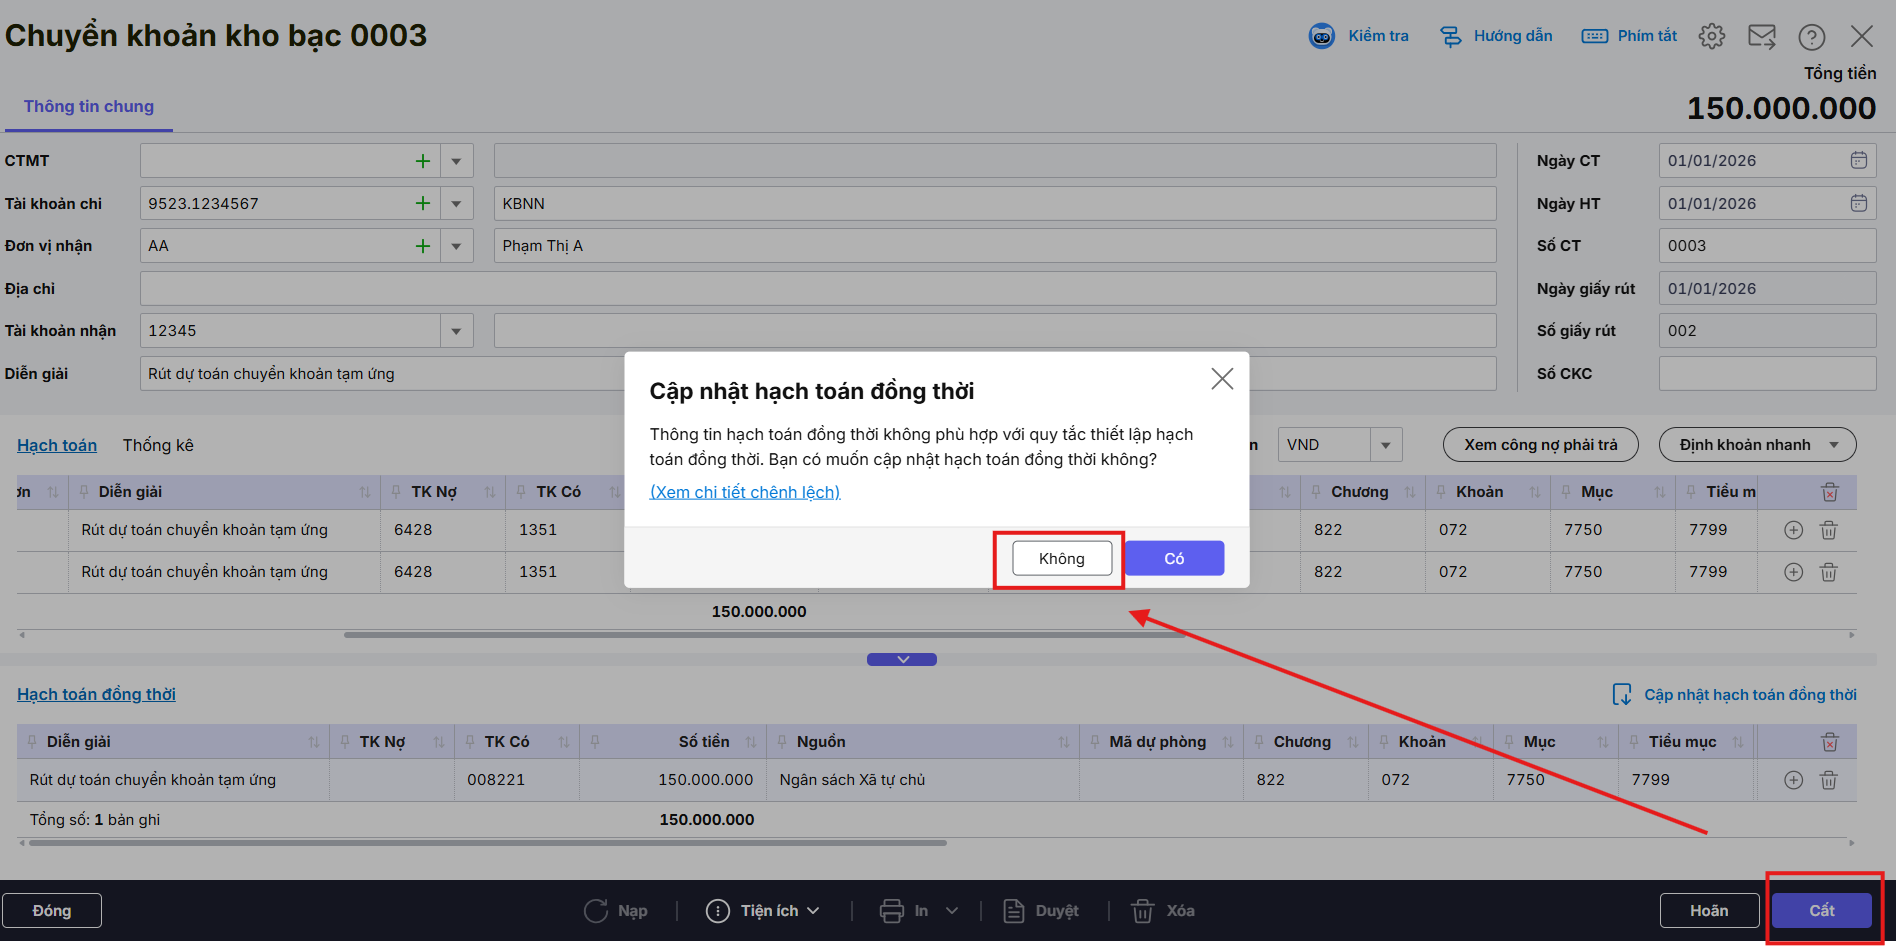Screen dimensions: 1896x946
Task: Close the Cập nhật hạch toán dialog
Action: tap(1222, 379)
